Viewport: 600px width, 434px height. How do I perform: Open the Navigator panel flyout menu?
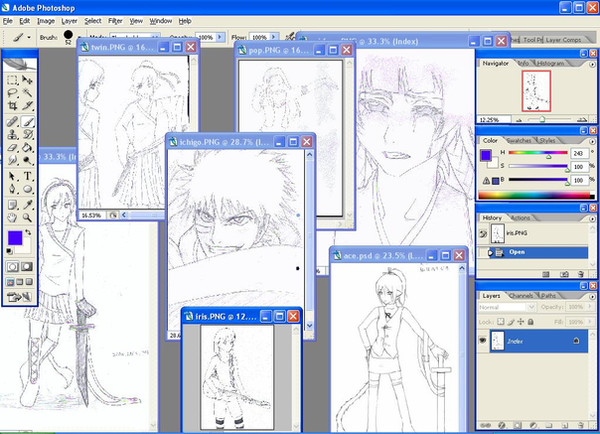pyautogui.click(x=592, y=65)
